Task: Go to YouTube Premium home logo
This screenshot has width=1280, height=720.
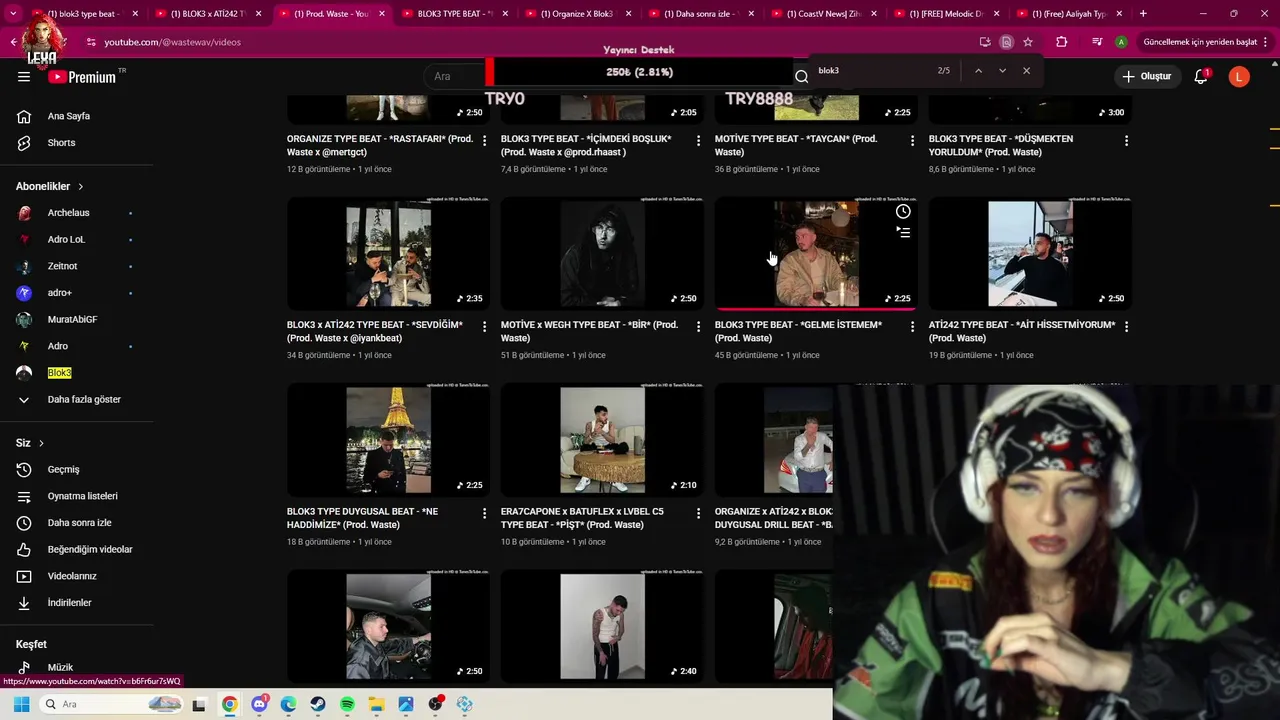Action: click(x=82, y=77)
